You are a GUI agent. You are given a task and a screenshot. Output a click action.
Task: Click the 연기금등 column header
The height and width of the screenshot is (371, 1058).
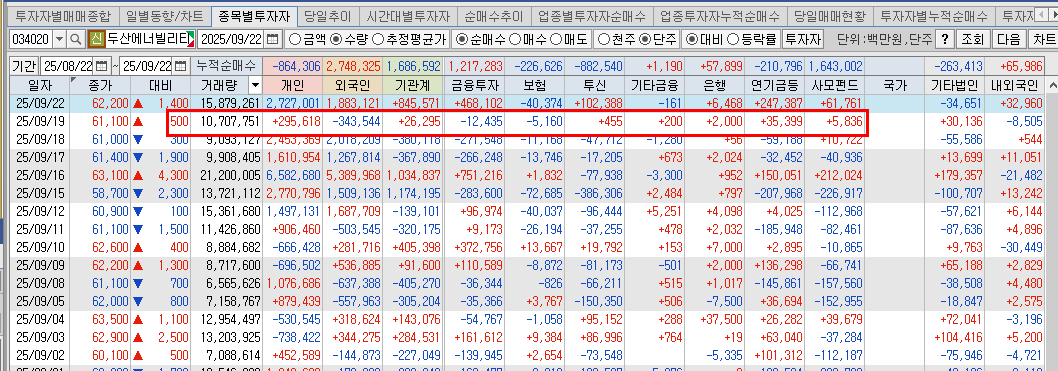click(774, 85)
